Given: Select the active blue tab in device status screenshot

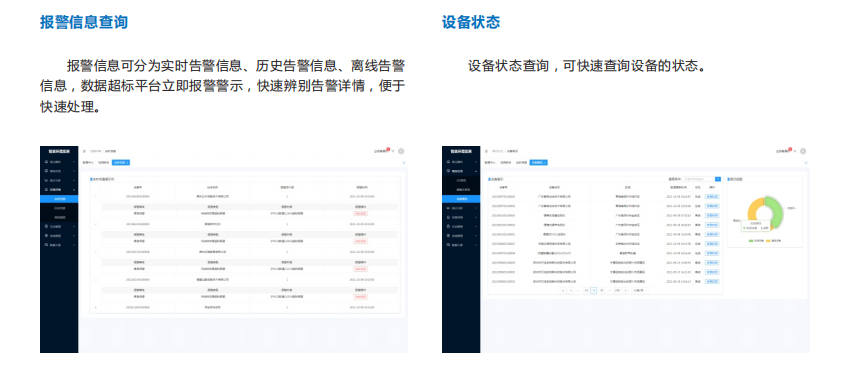Looking at the screenshot, I should (x=539, y=163).
